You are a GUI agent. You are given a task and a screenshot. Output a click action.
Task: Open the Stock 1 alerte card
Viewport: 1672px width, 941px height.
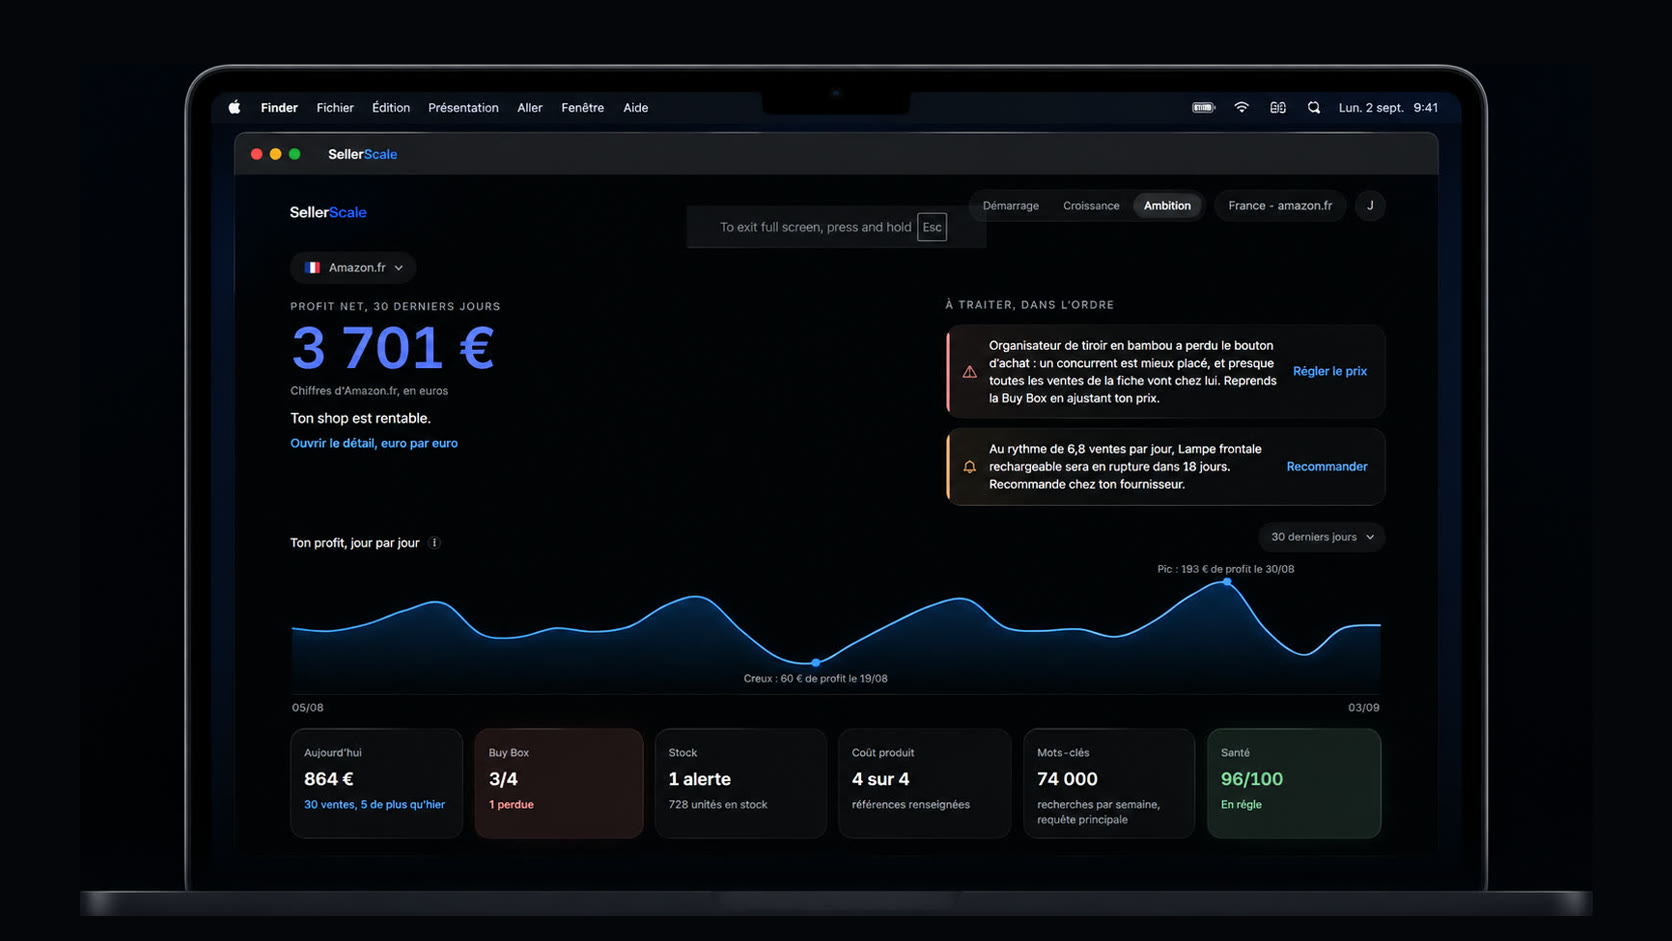click(741, 783)
